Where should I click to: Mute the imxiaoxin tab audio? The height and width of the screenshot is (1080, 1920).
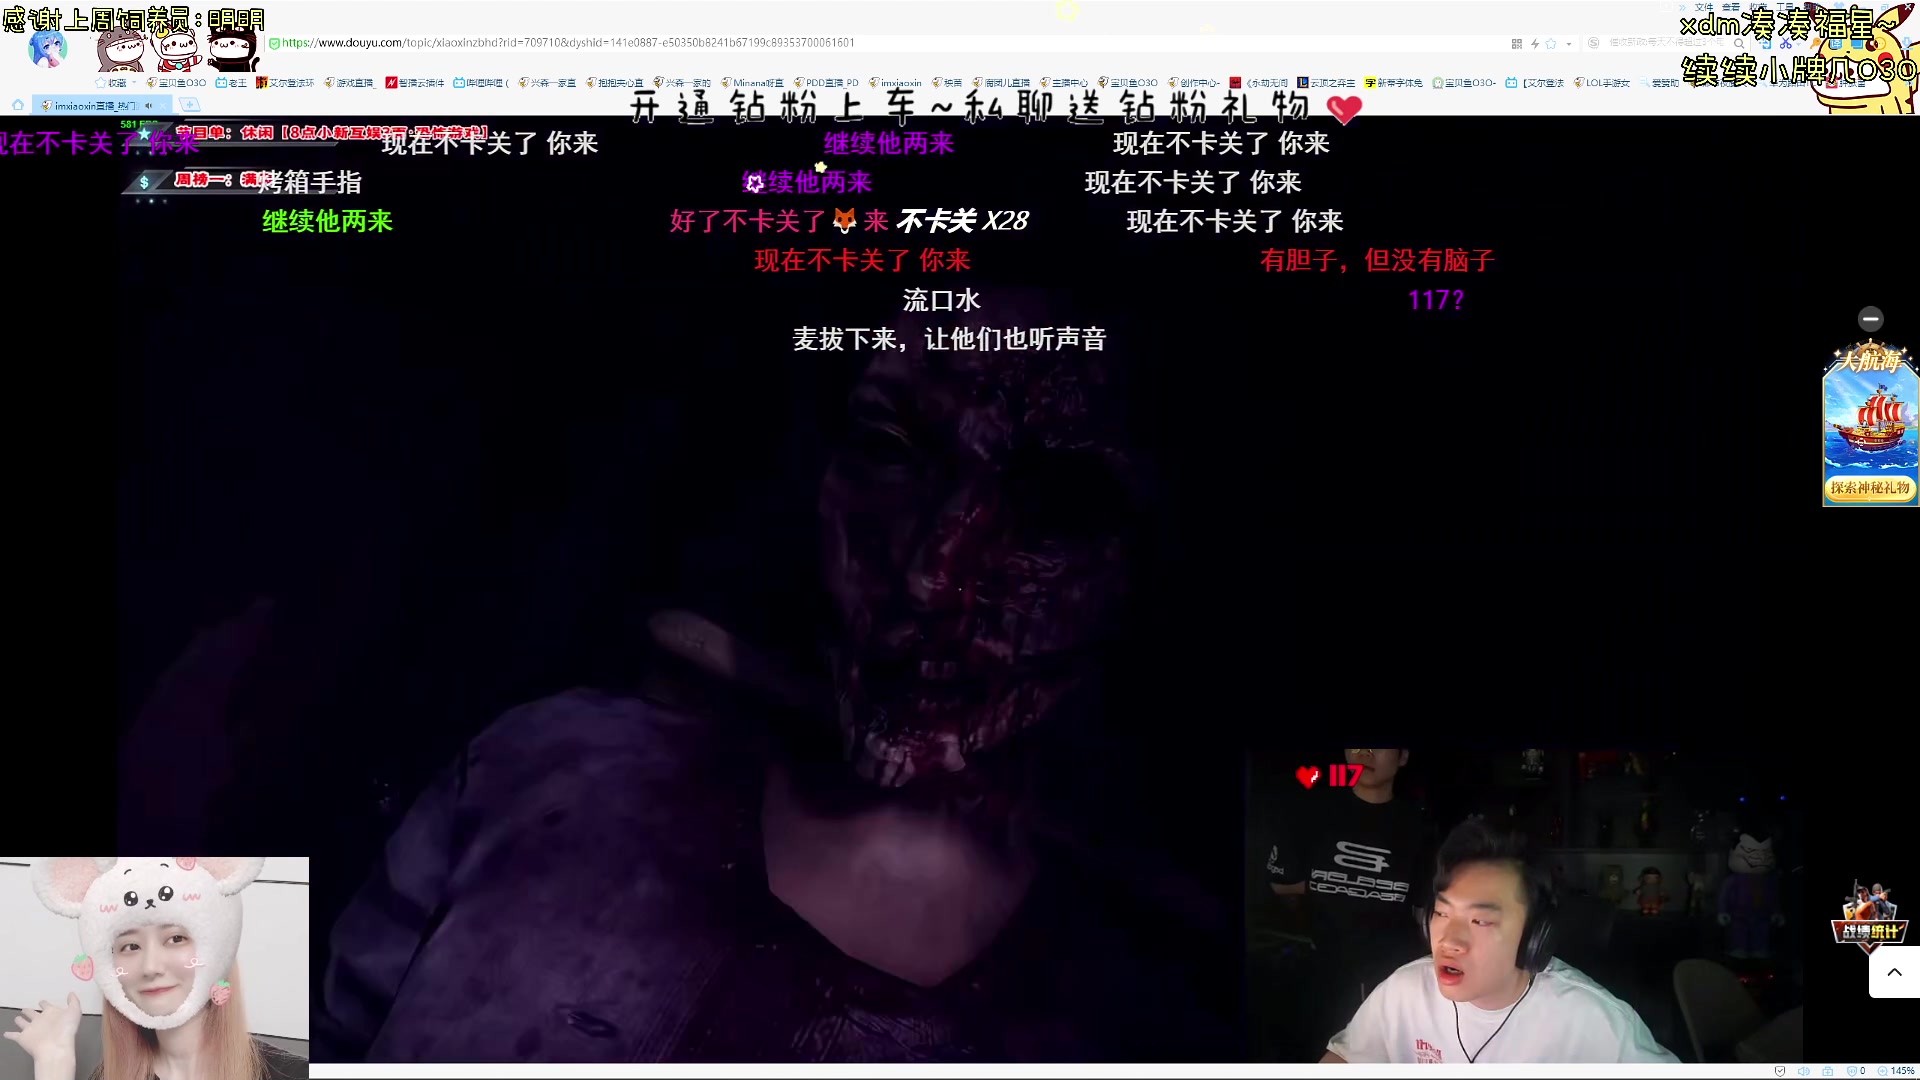click(149, 105)
